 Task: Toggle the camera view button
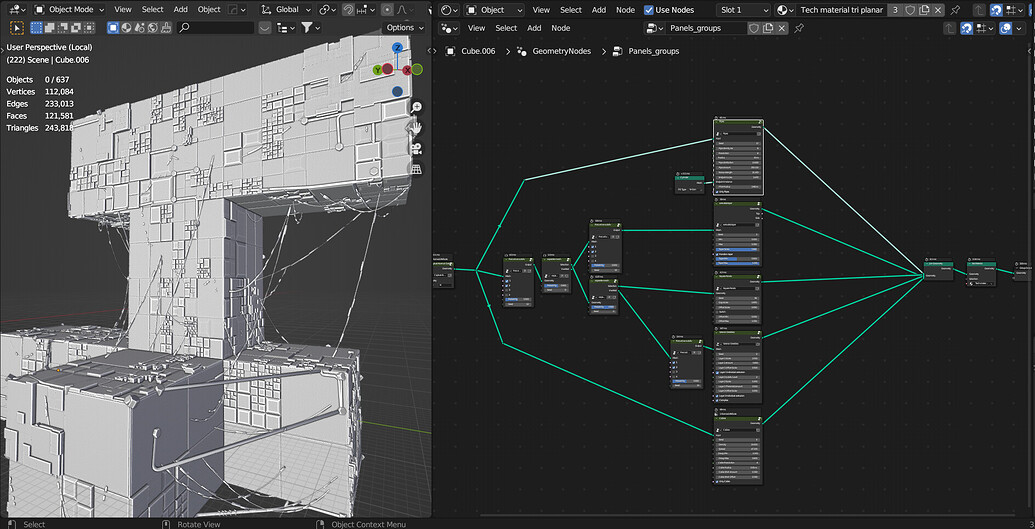click(x=417, y=148)
